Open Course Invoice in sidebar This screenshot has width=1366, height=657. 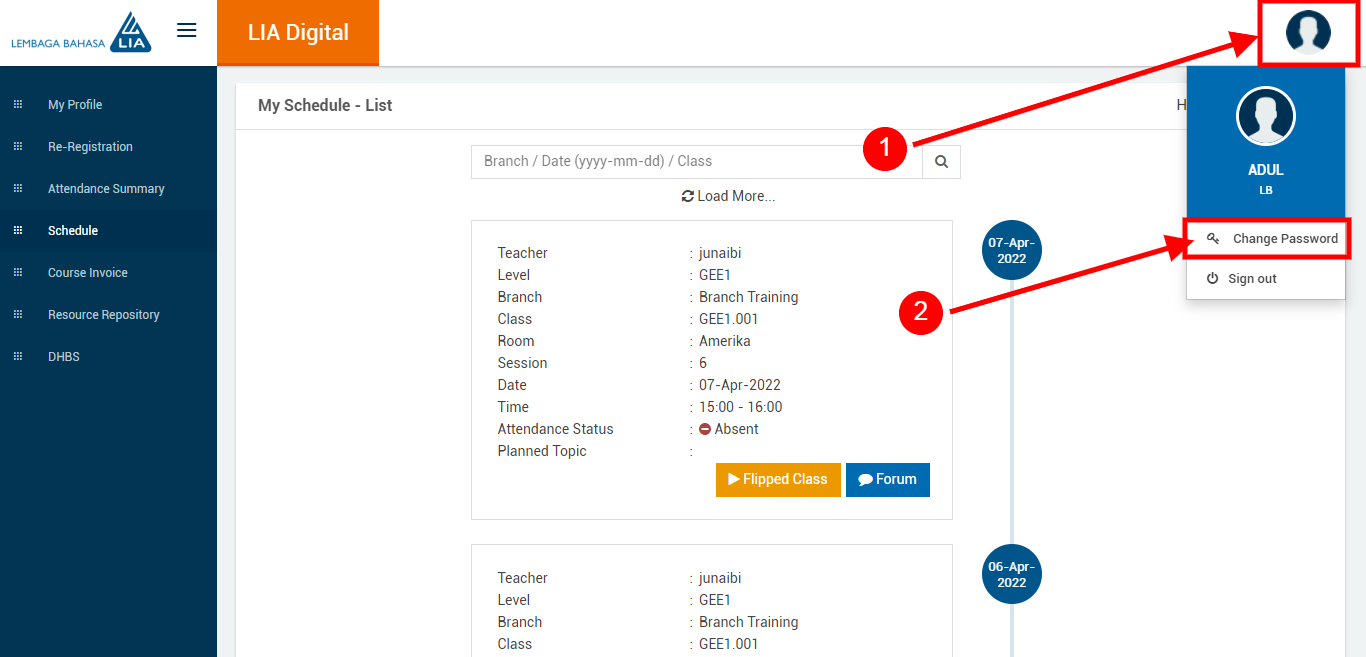(88, 273)
